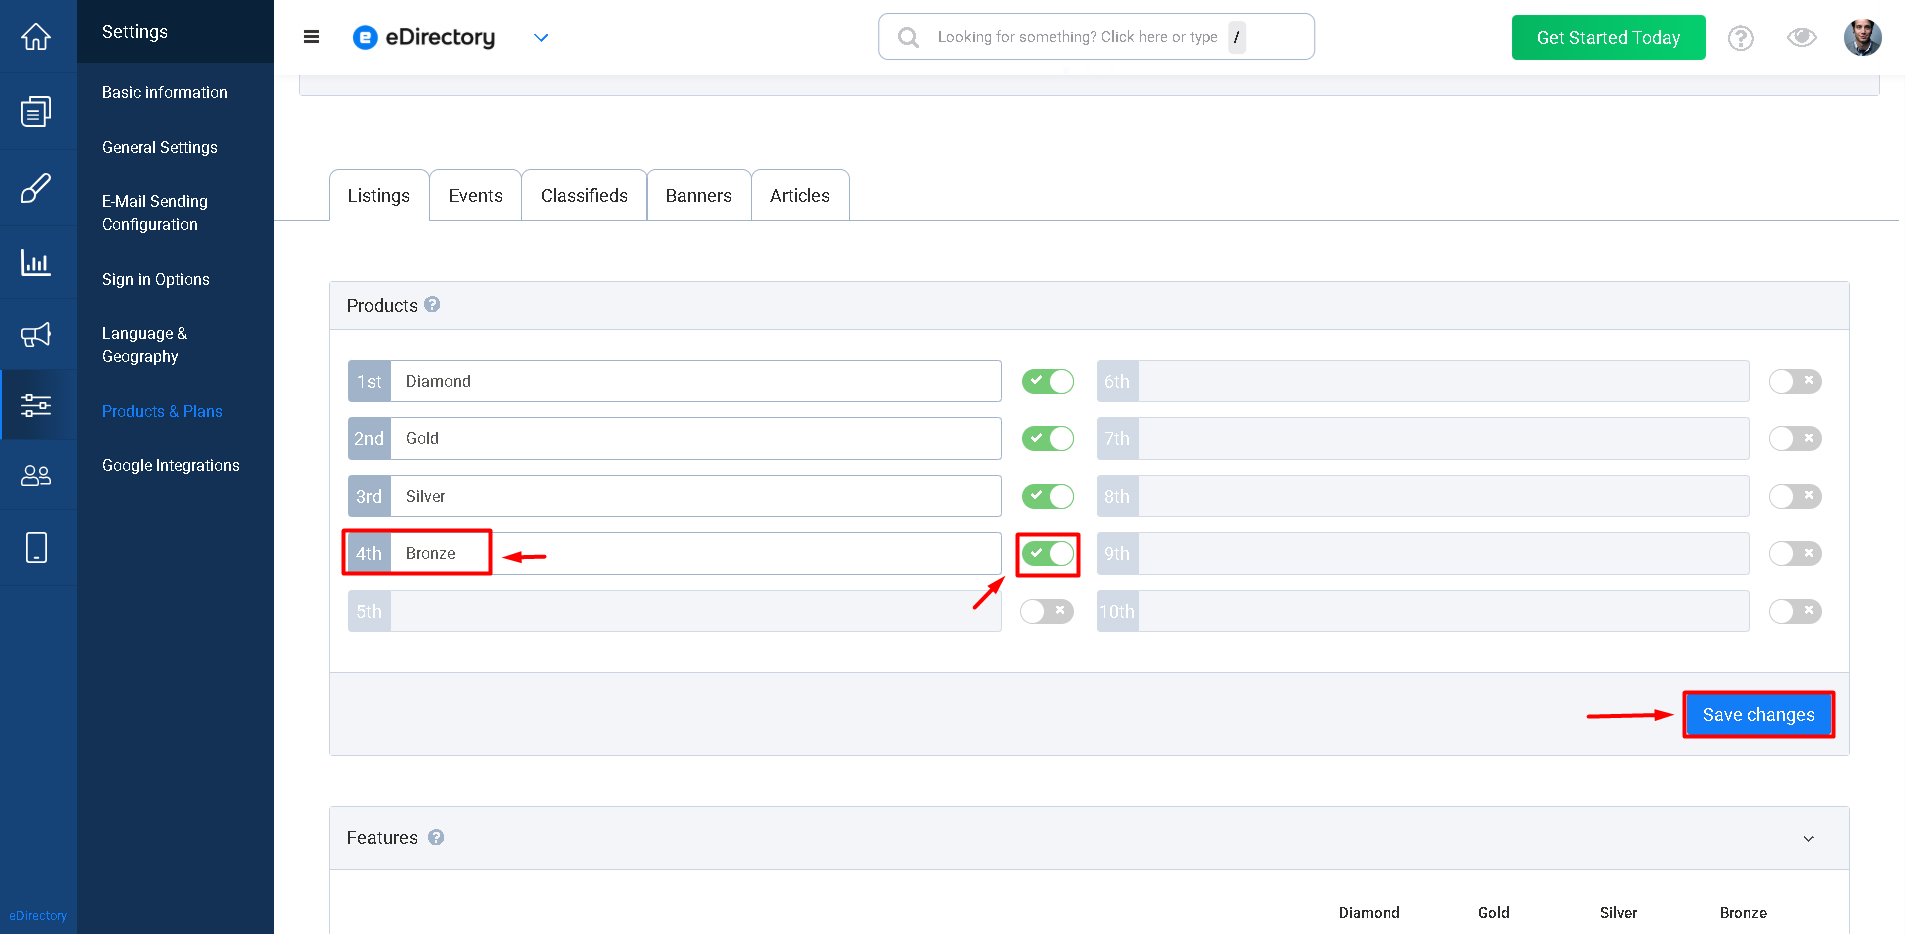Screen dimensions: 1905x934
Task: Toggle the Silver product switch
Action: (1048, 496)
